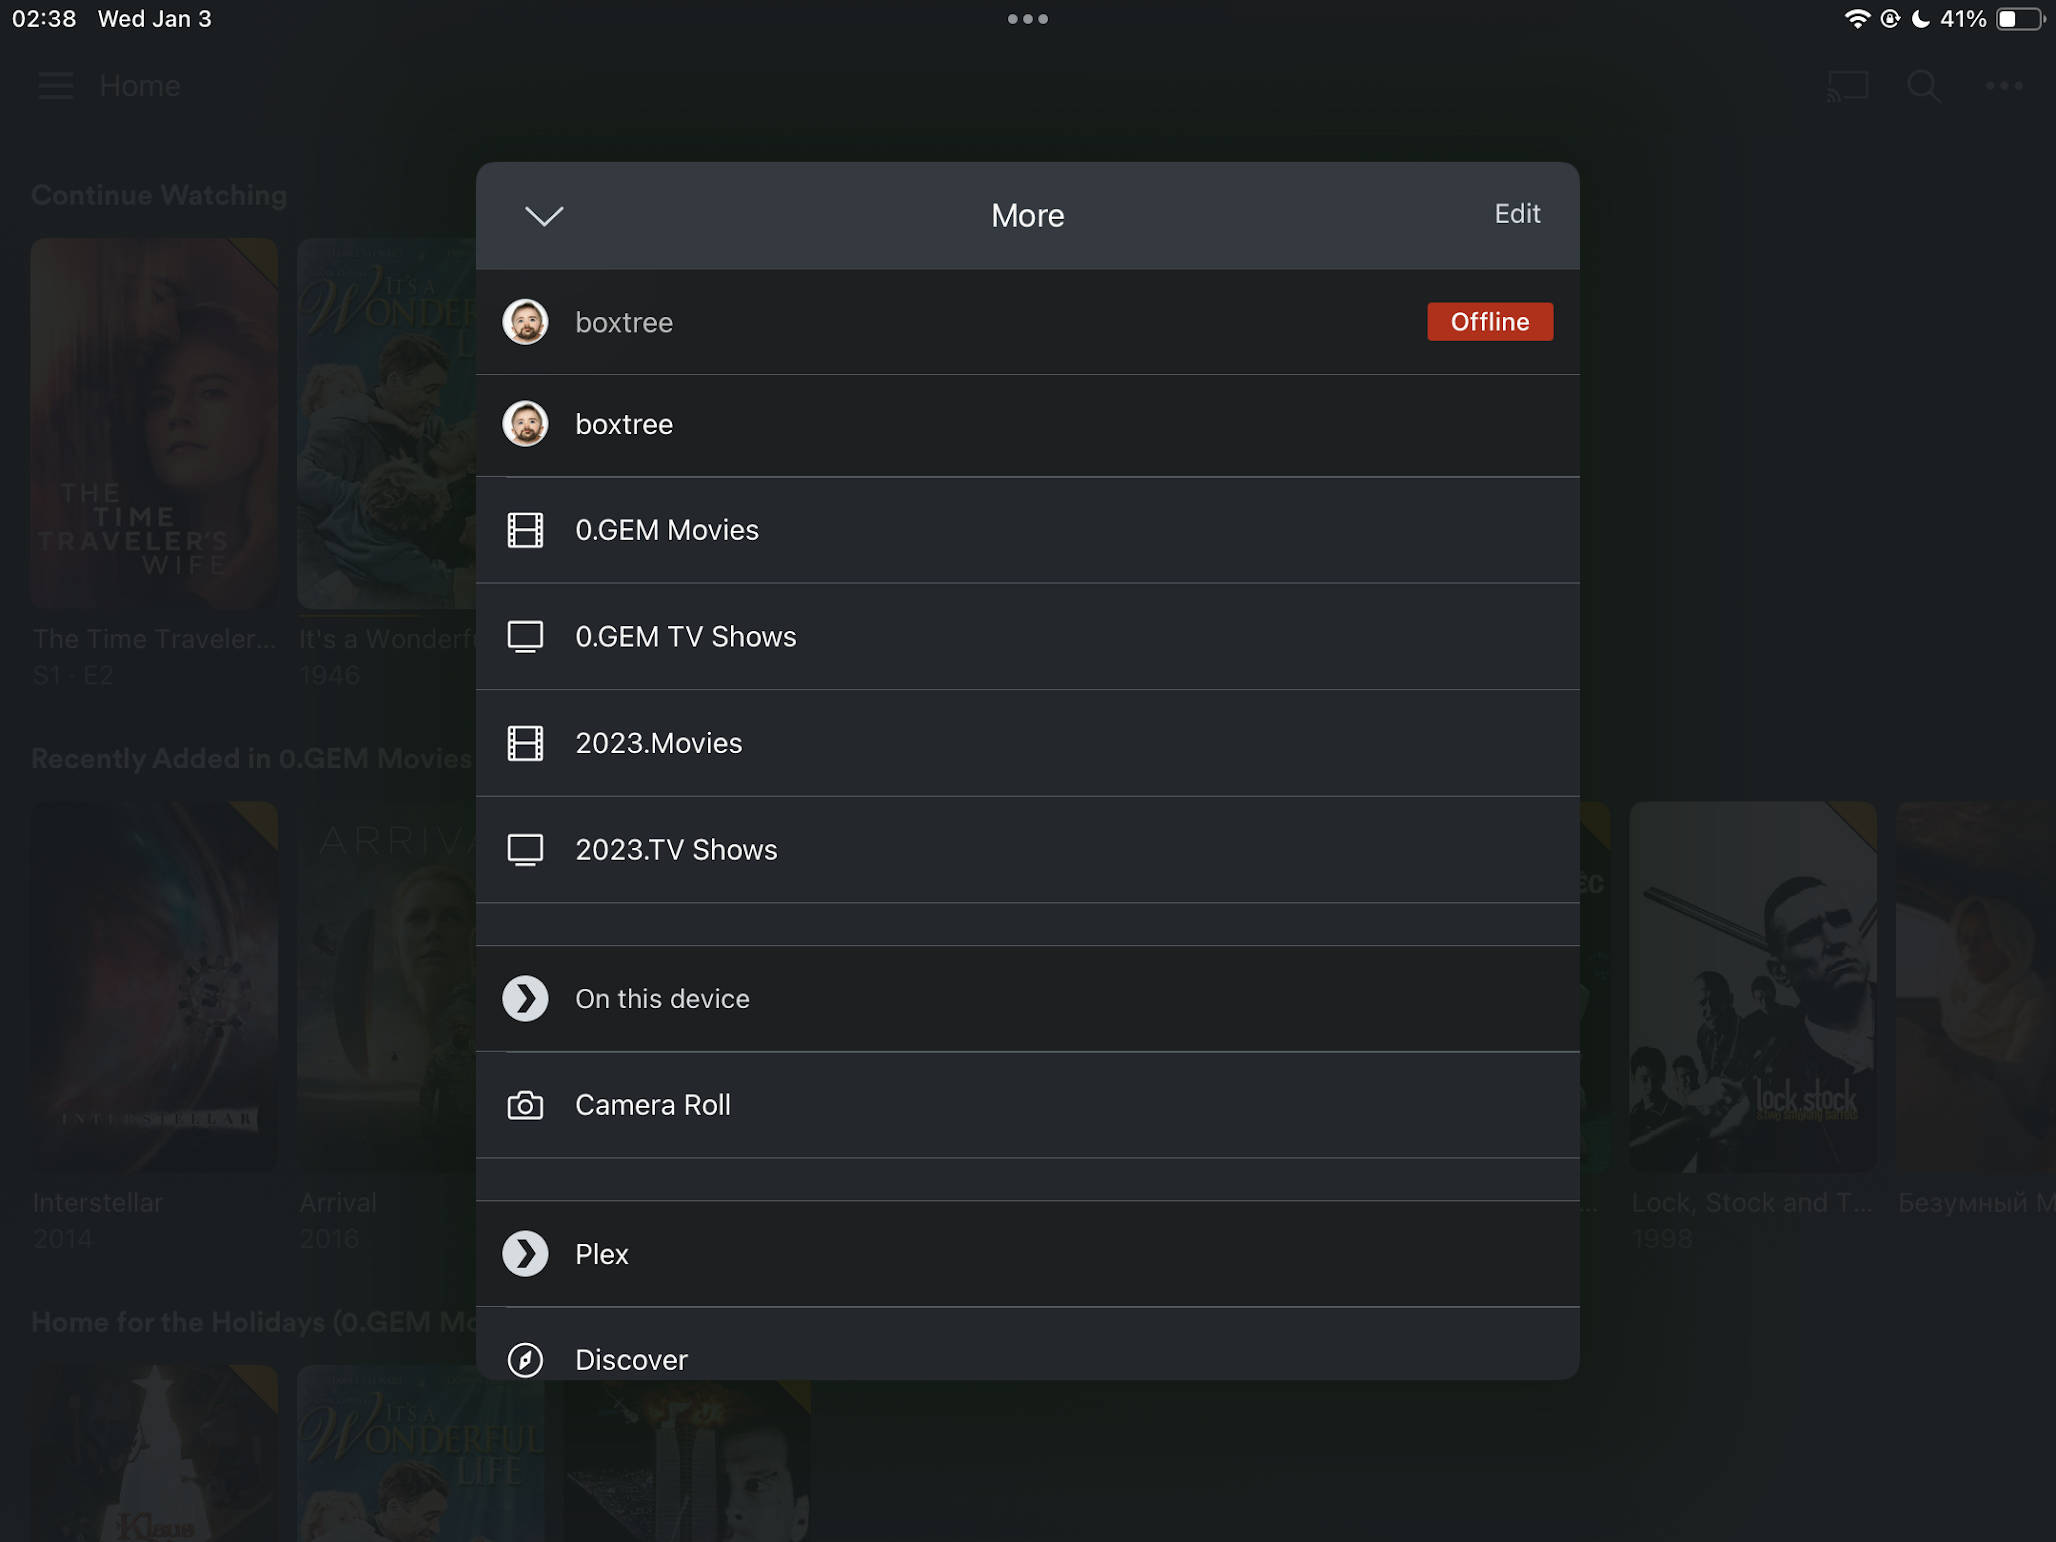Tap the cast screen icon
This screenshot has width=2056, height=1542.
tap(1847, 86)
